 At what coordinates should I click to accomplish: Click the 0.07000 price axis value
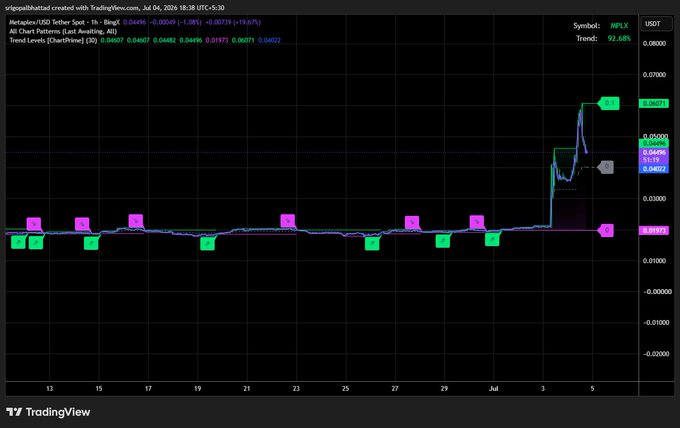pyautogui.click(x=654, y=75)
